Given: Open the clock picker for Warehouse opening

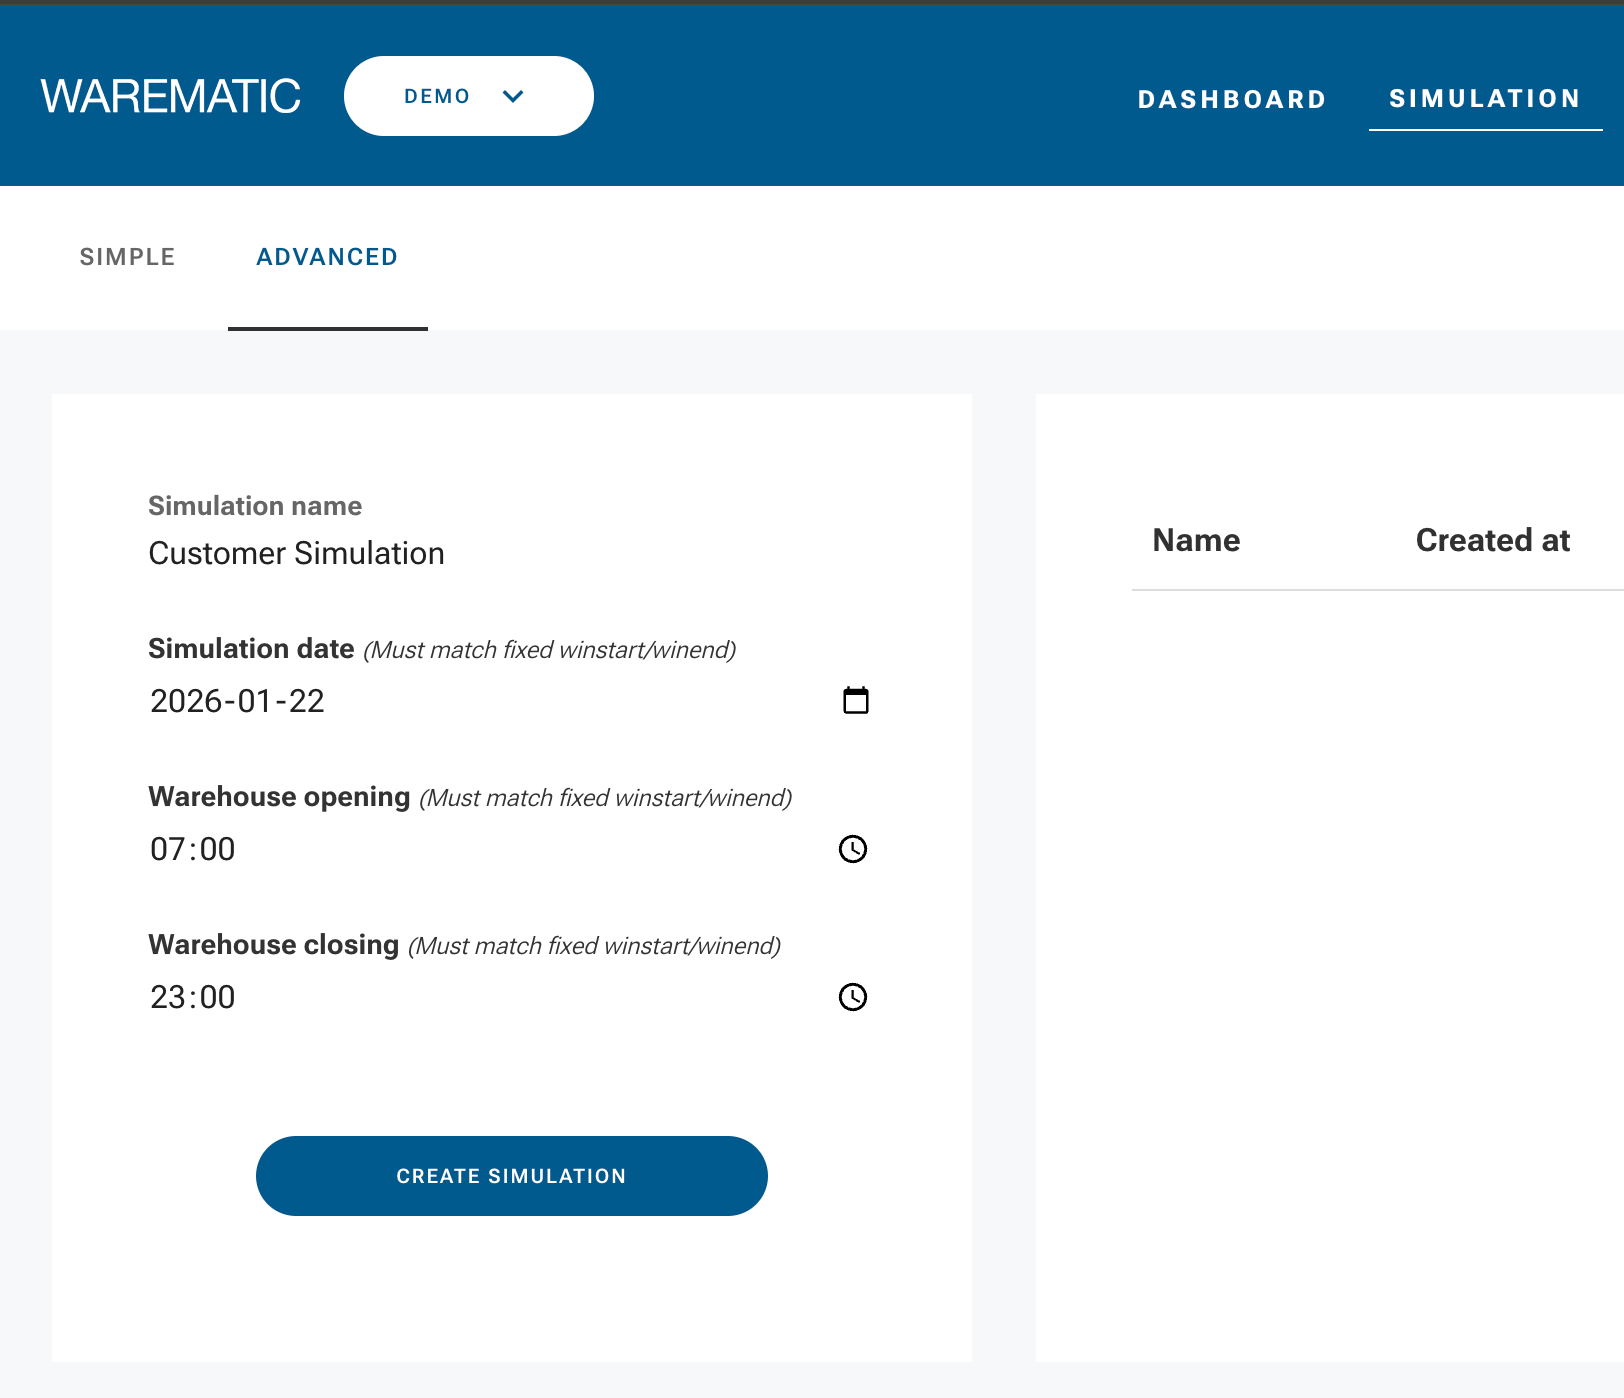Looking at the screenshot, I should (852, 850).
